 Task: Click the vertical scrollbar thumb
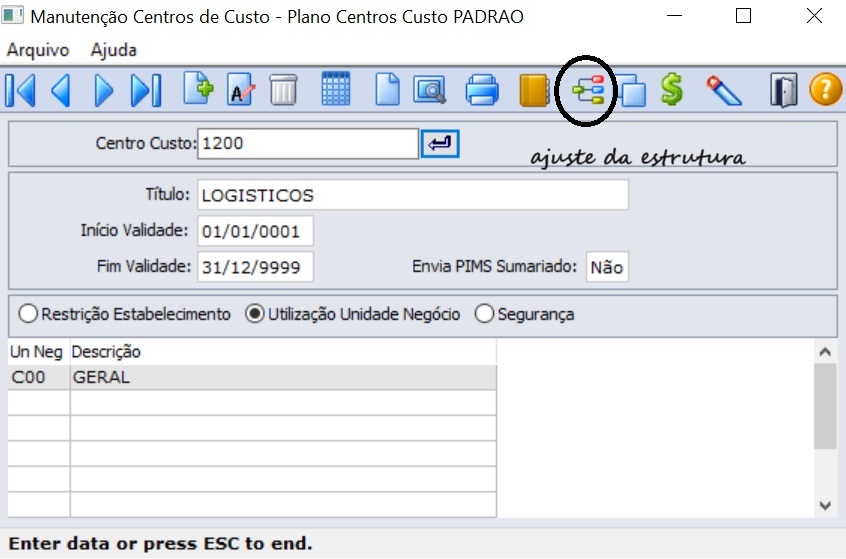point(825,406)
